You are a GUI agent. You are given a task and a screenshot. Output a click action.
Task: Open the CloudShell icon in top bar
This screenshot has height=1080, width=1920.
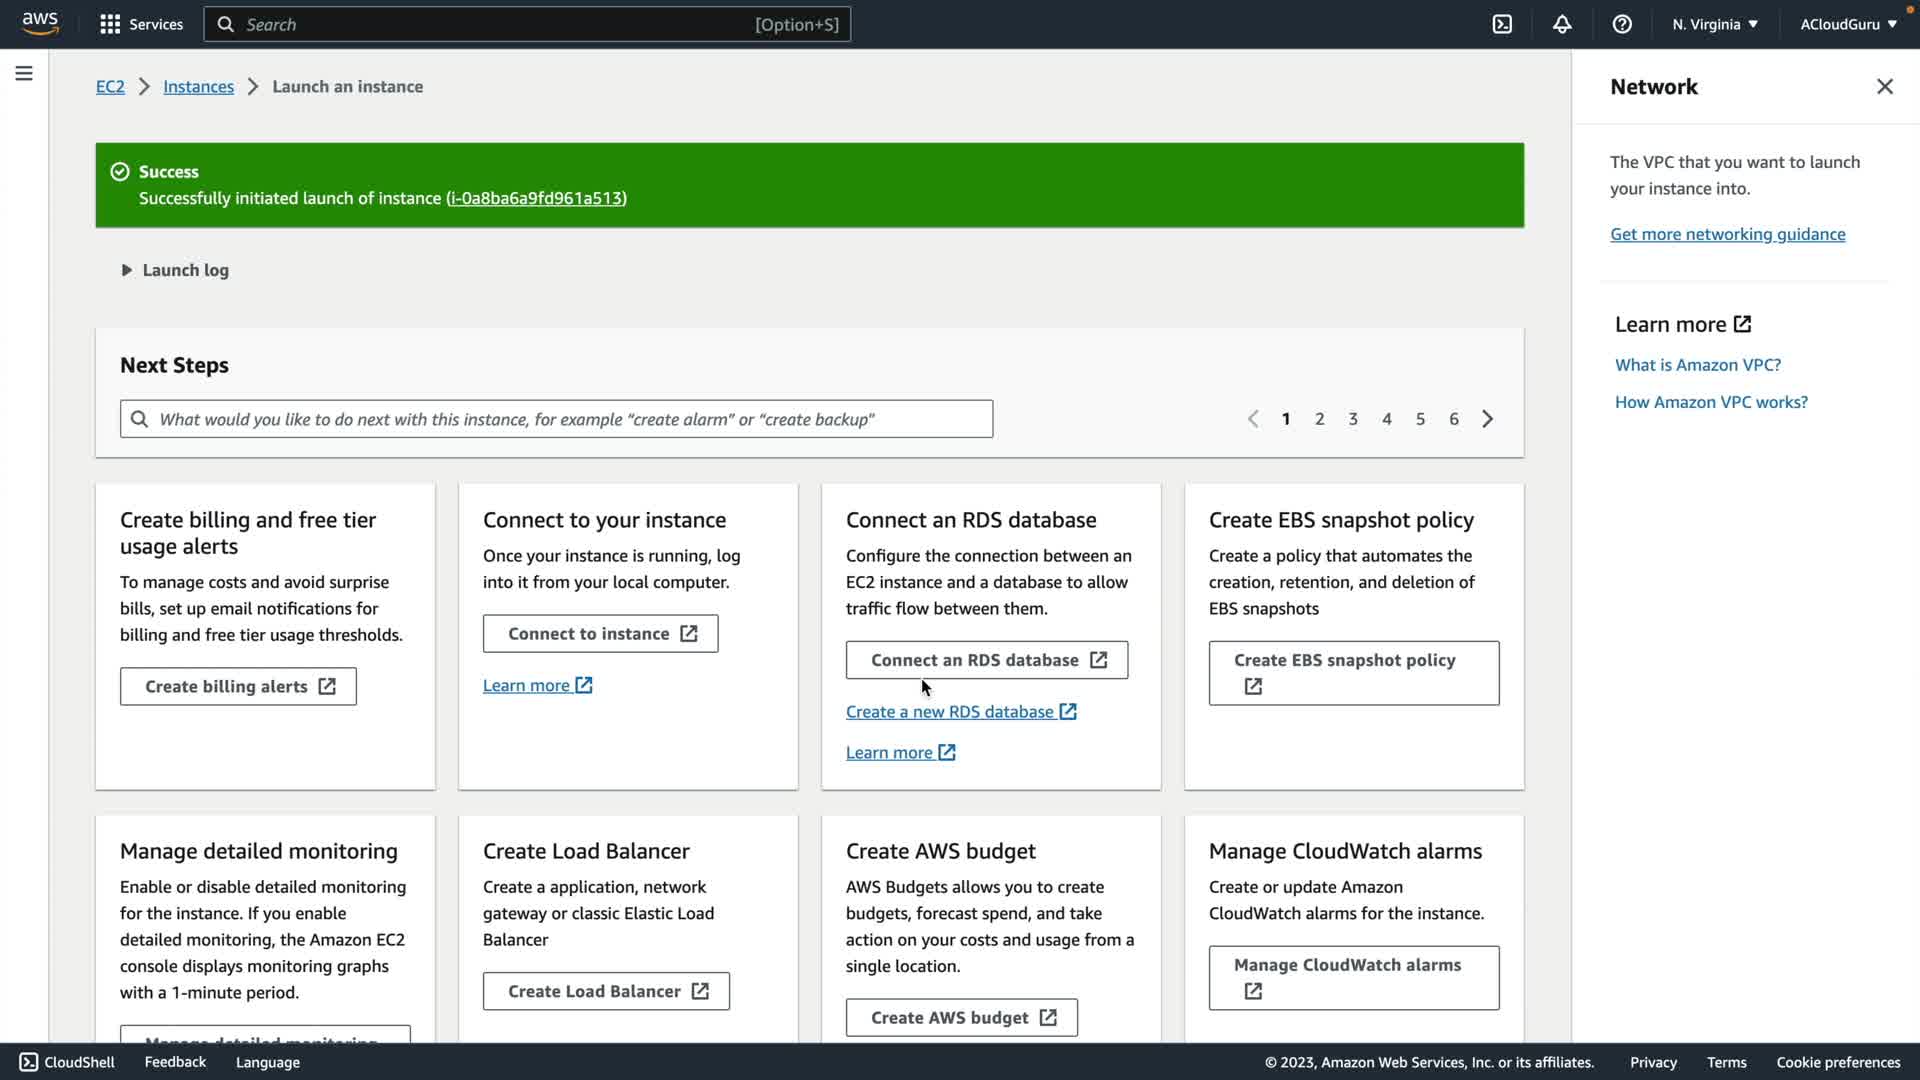pyautogui.click(x=1502, y=24)
